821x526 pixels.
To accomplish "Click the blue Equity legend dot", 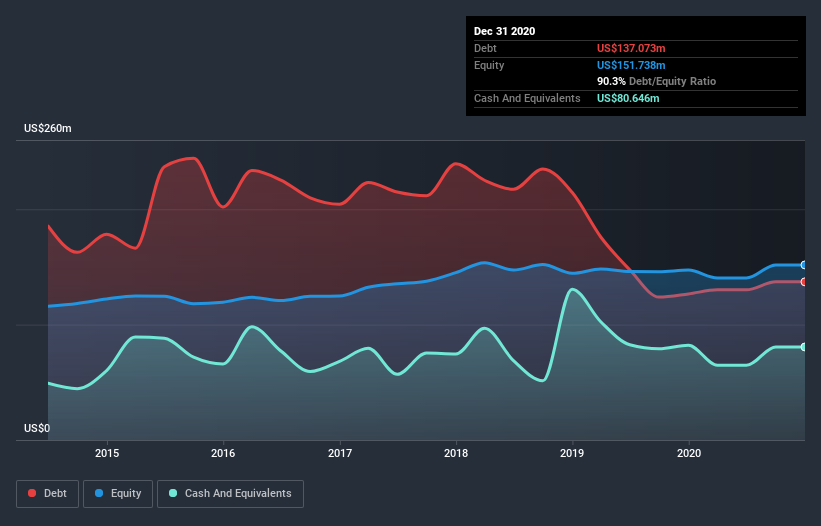I will tap(99, 493).
